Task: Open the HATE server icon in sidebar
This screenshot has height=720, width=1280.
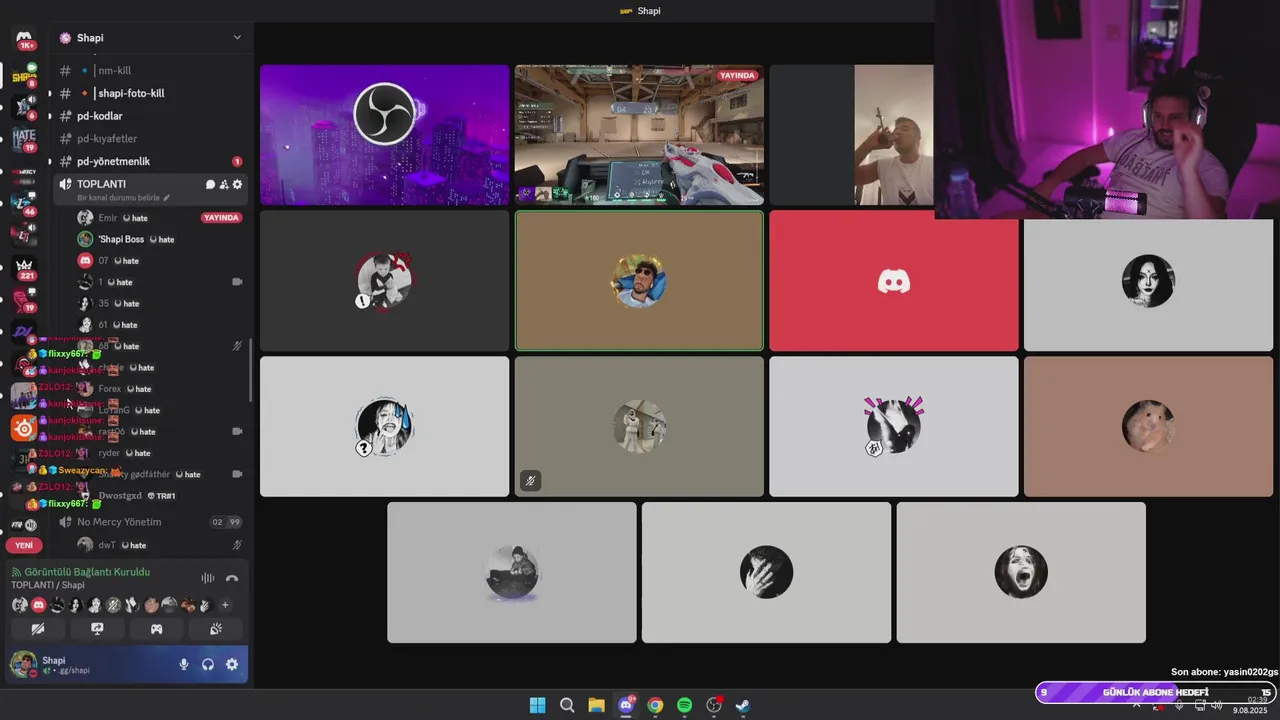Action: pos(24,138)
